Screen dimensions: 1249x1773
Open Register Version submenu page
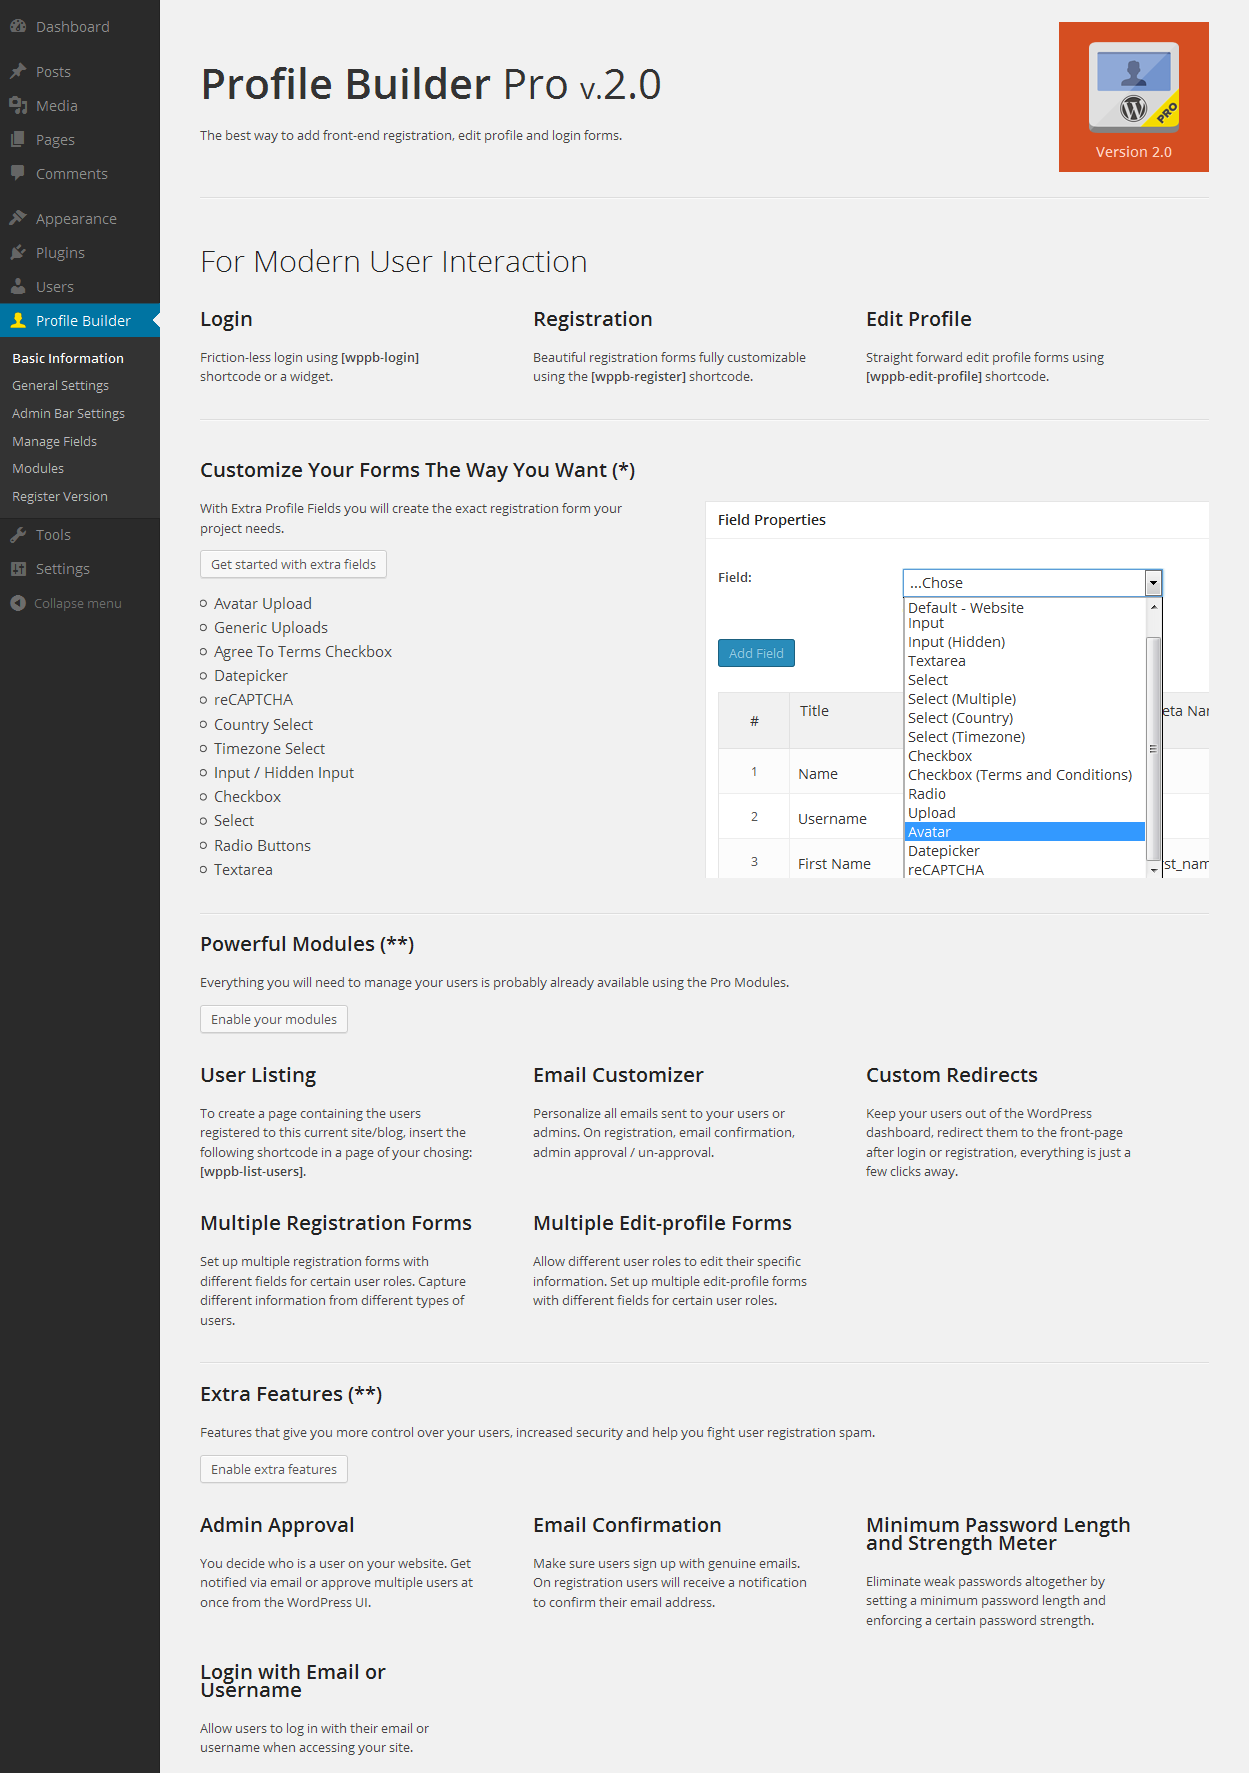click(60, 496)
